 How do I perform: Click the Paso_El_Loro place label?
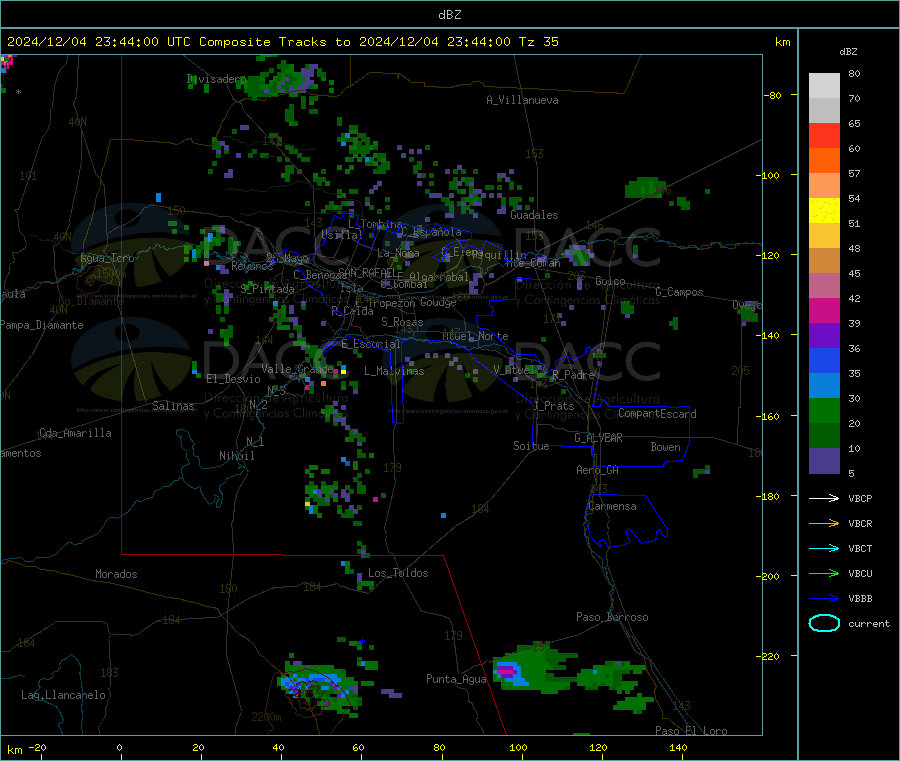tap(691, 731)
